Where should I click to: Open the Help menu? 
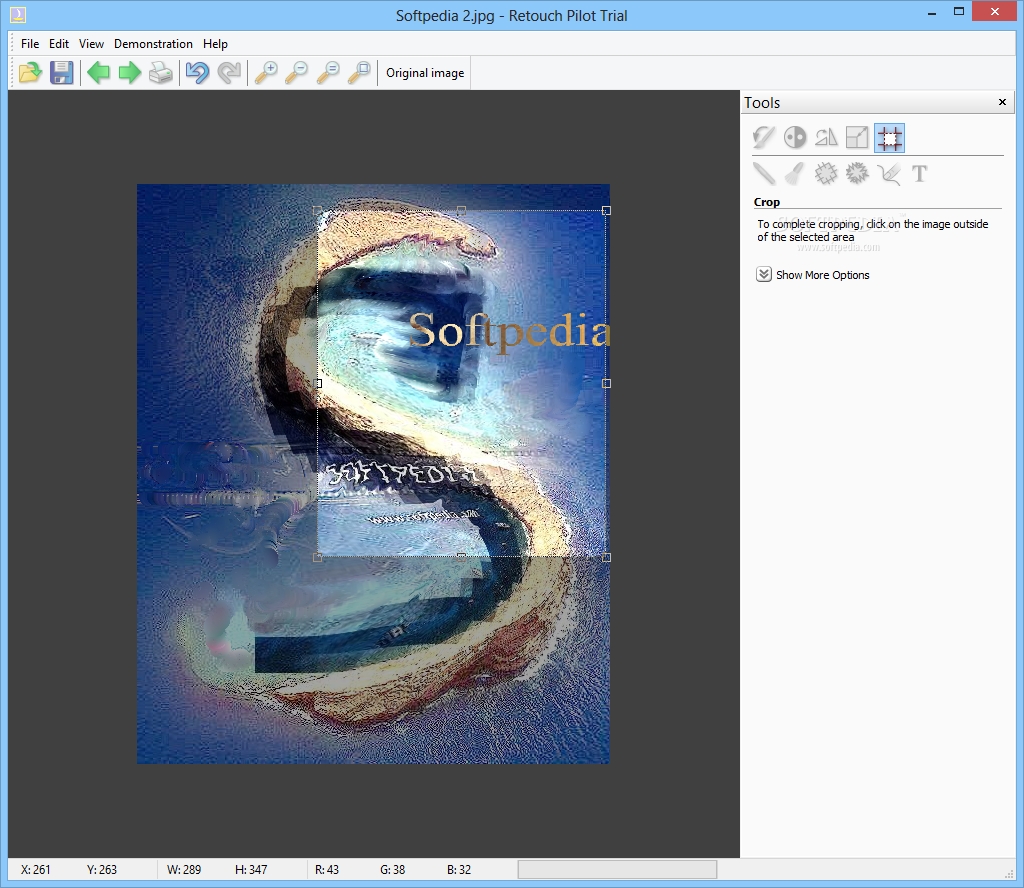(x=215, y=44)
